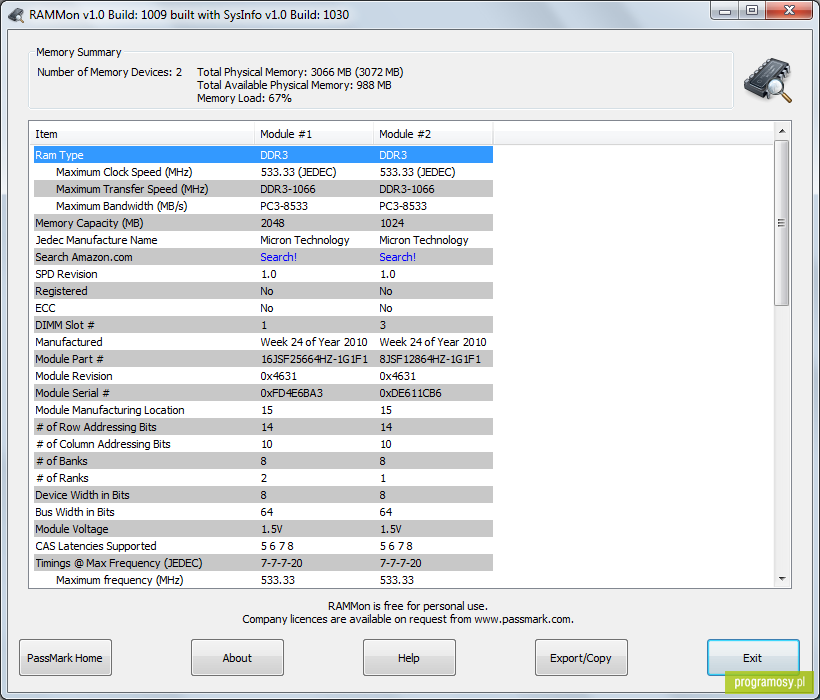Viewport: 820px width, 700px height.
Task: Minimize the RAMMon window
Action: point(725,11)
